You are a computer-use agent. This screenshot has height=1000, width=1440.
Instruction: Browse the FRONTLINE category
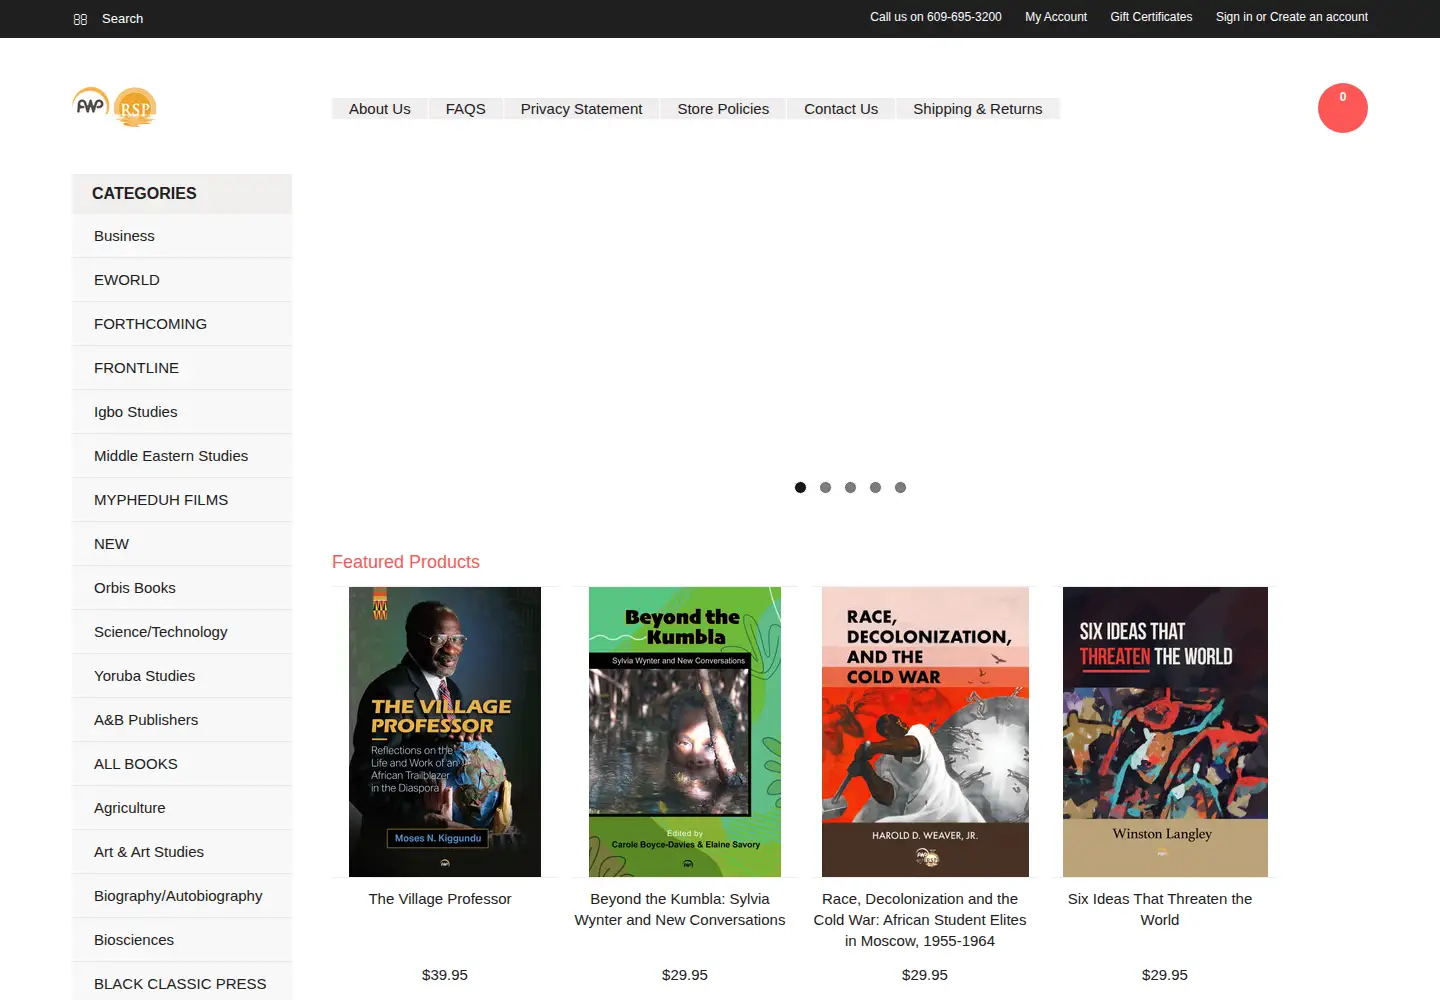pos(182,368)
